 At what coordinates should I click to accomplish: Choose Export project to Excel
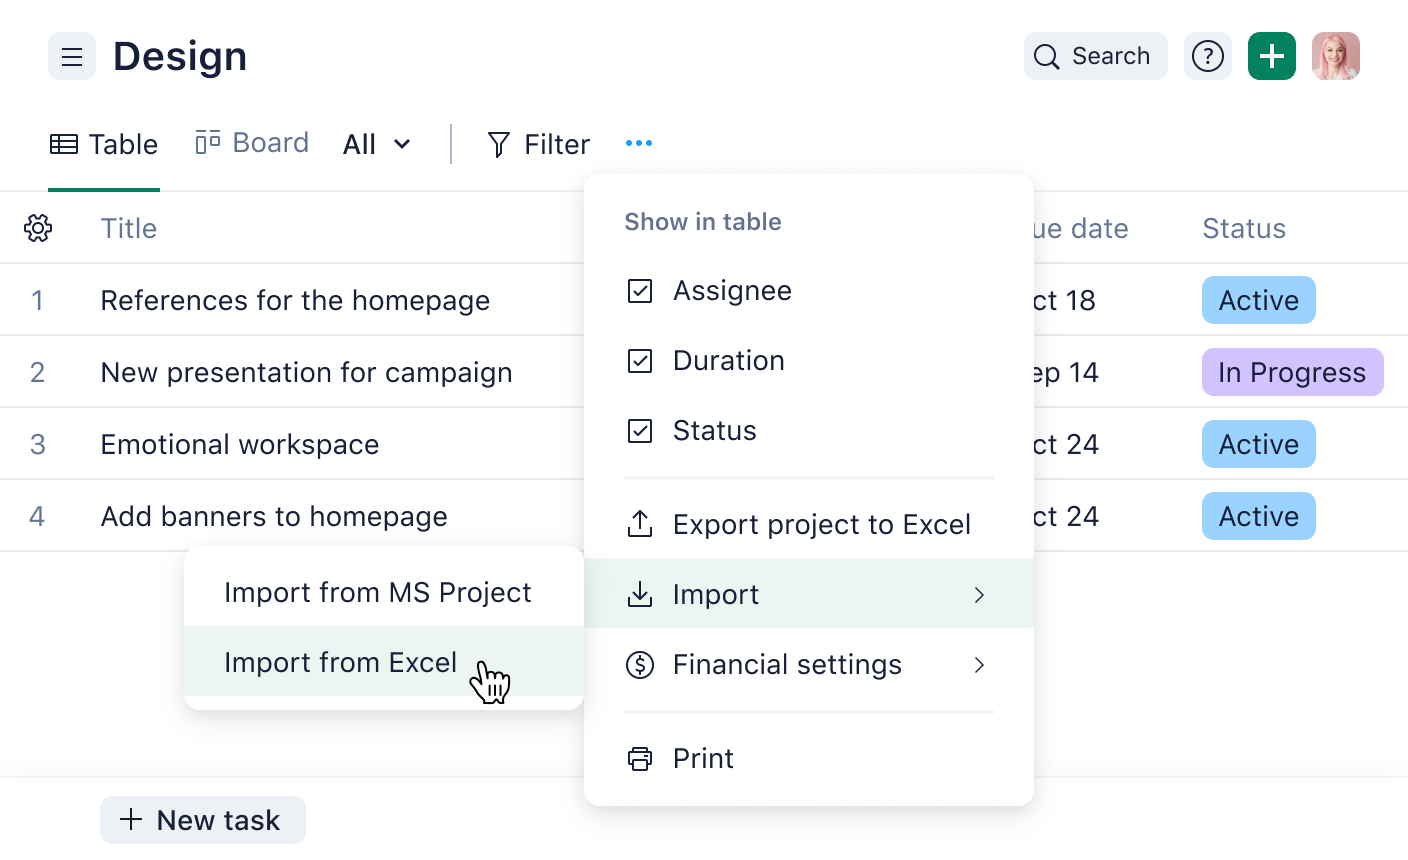pyautogui.click(x=820, y=525)
